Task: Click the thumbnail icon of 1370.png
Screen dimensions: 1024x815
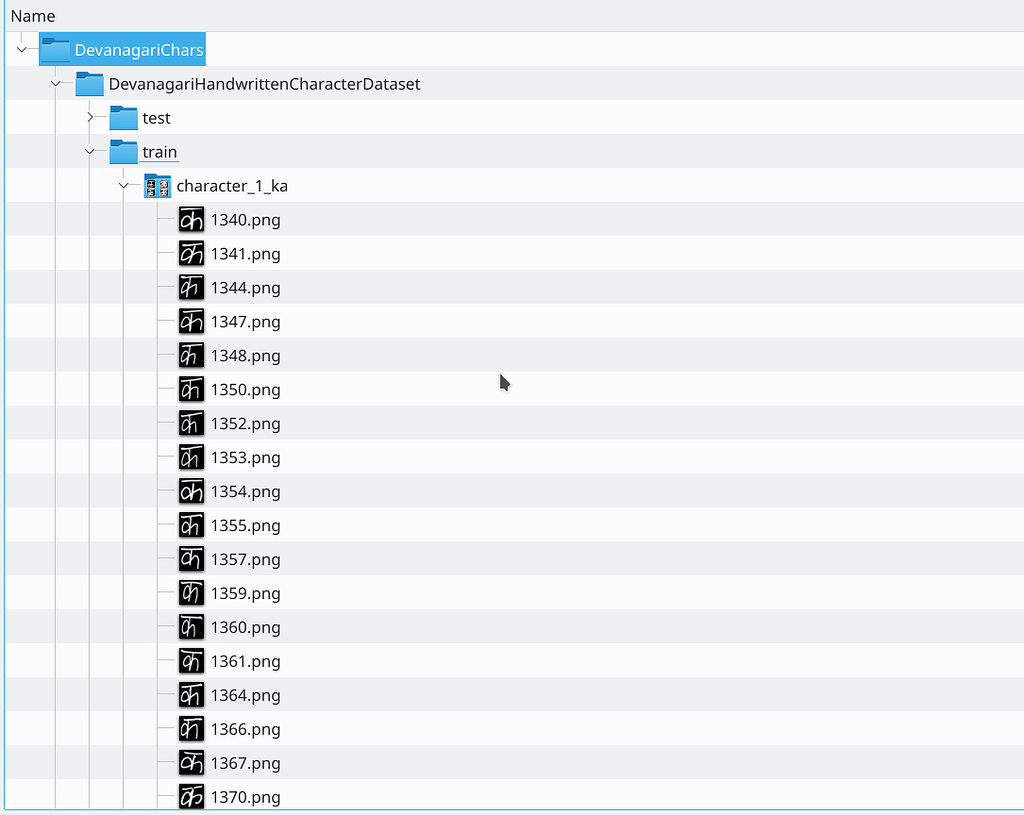Action: tap(191, 796)
